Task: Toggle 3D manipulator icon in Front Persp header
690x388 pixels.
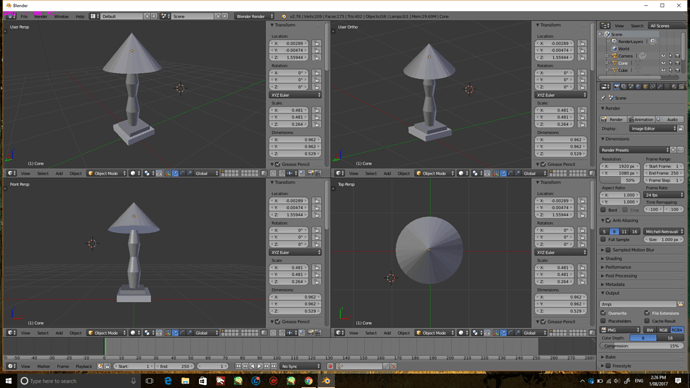Action: tap(168, 333)
